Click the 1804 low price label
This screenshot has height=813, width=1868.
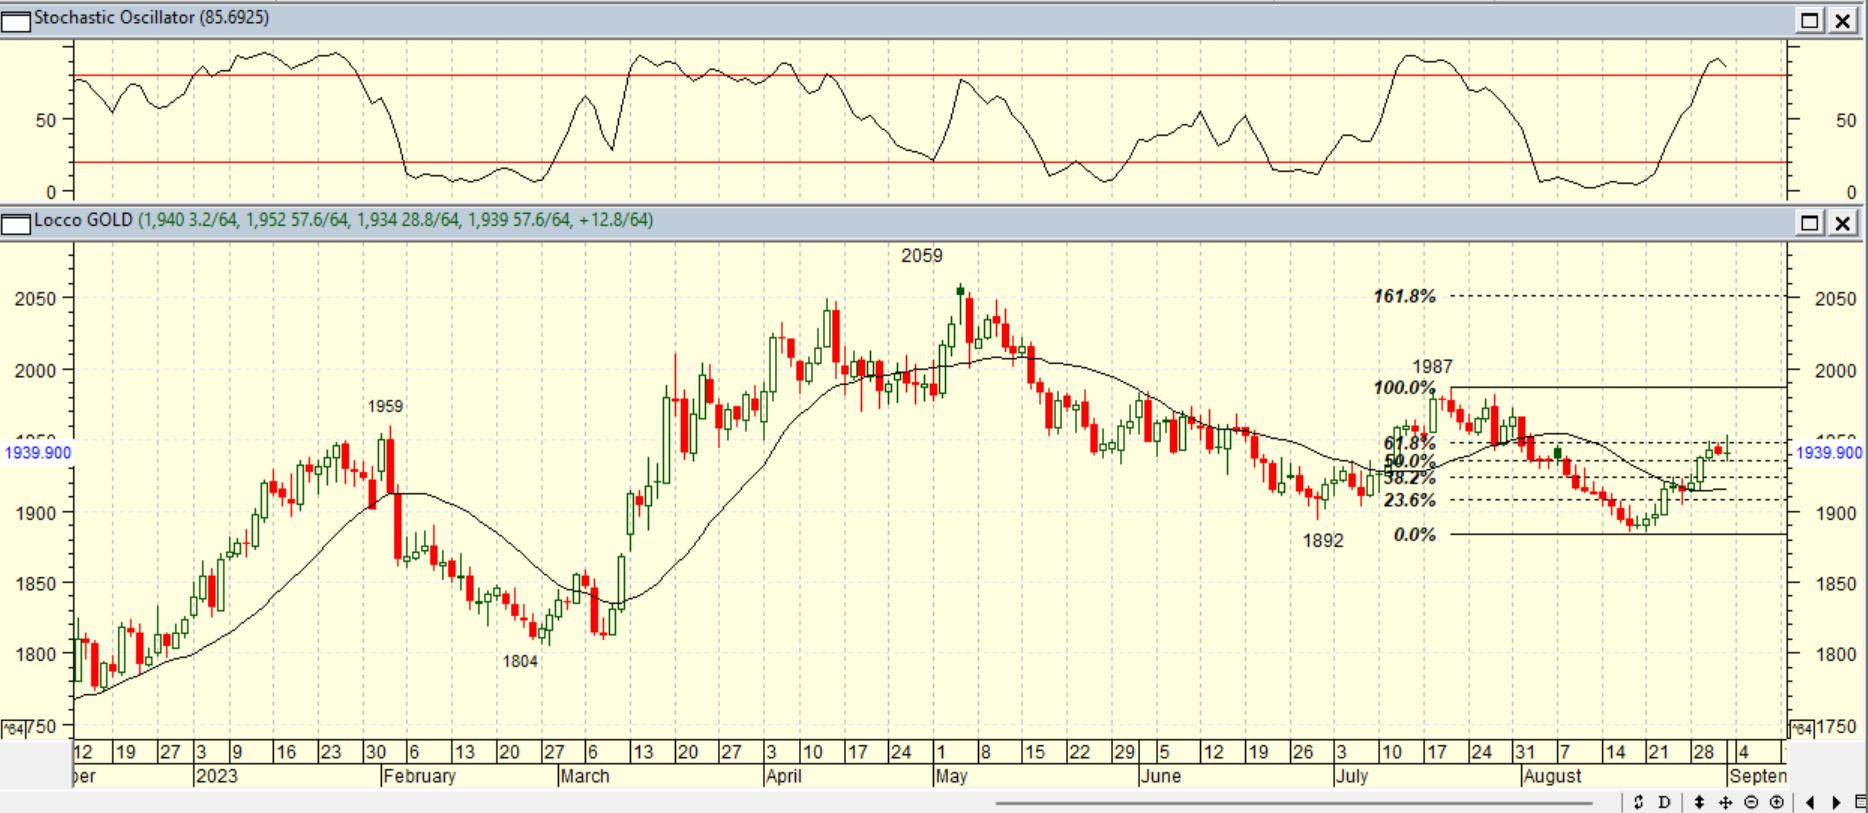(520, 661)
